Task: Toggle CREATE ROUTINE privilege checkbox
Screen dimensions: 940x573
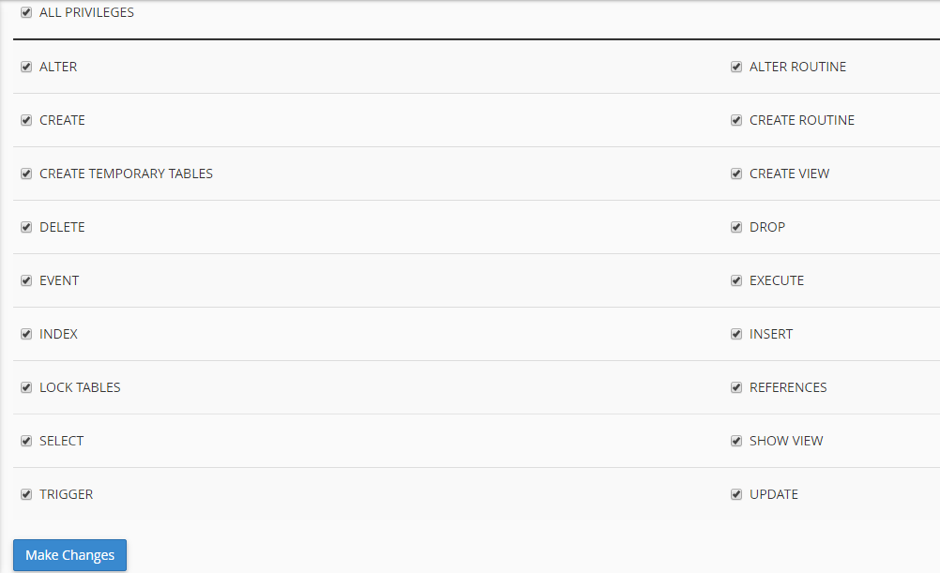Action: click(x=736, y=120)
